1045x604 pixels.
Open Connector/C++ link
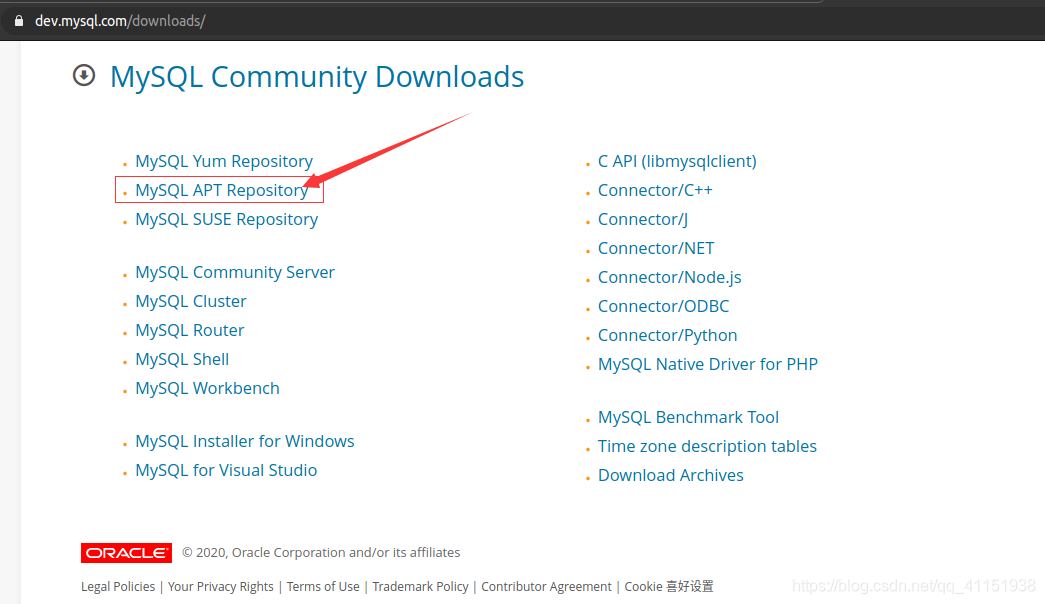pos(655,190)
